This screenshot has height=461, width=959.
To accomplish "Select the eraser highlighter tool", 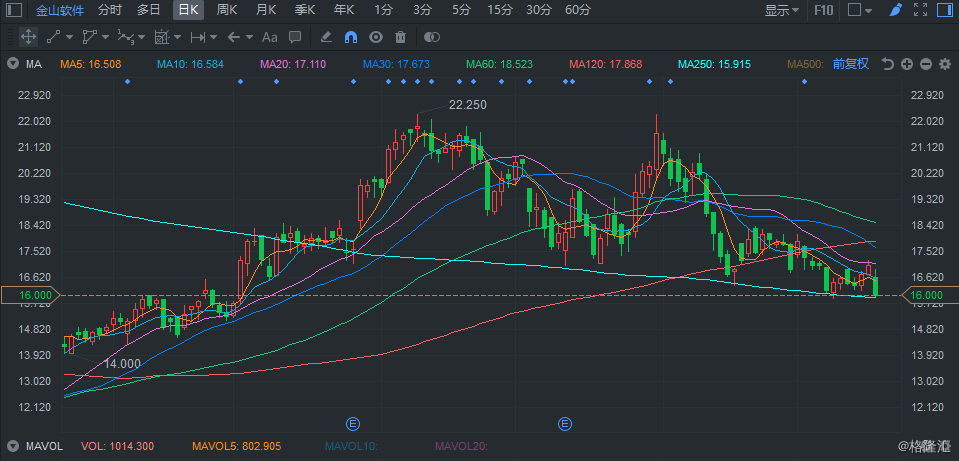I will click(326, 37).
